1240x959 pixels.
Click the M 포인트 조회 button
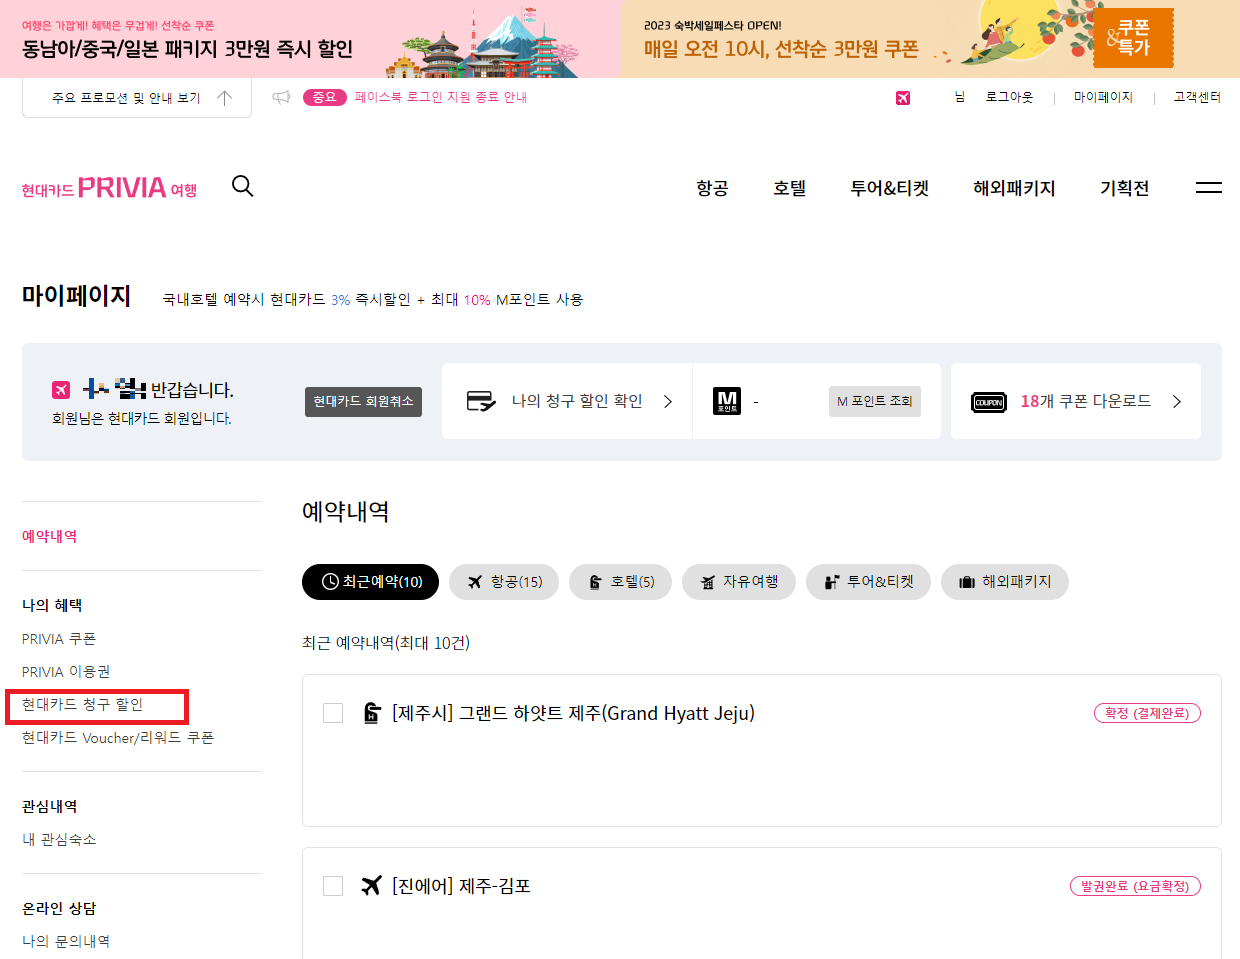[875, 401]
